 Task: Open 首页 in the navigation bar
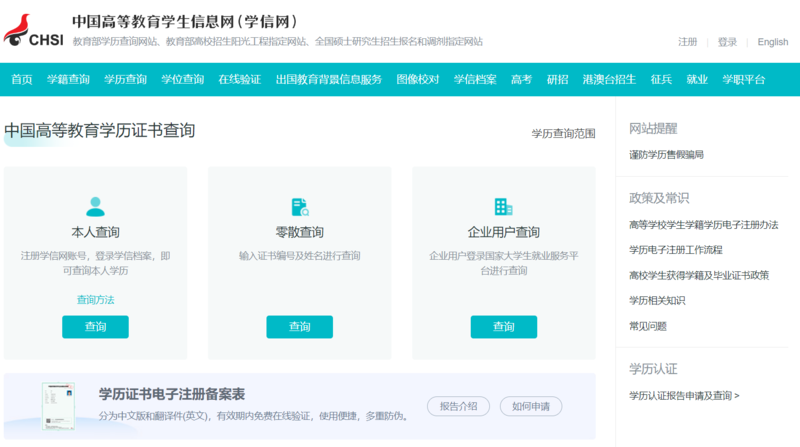pyautogui.click(x=22, y=79)
